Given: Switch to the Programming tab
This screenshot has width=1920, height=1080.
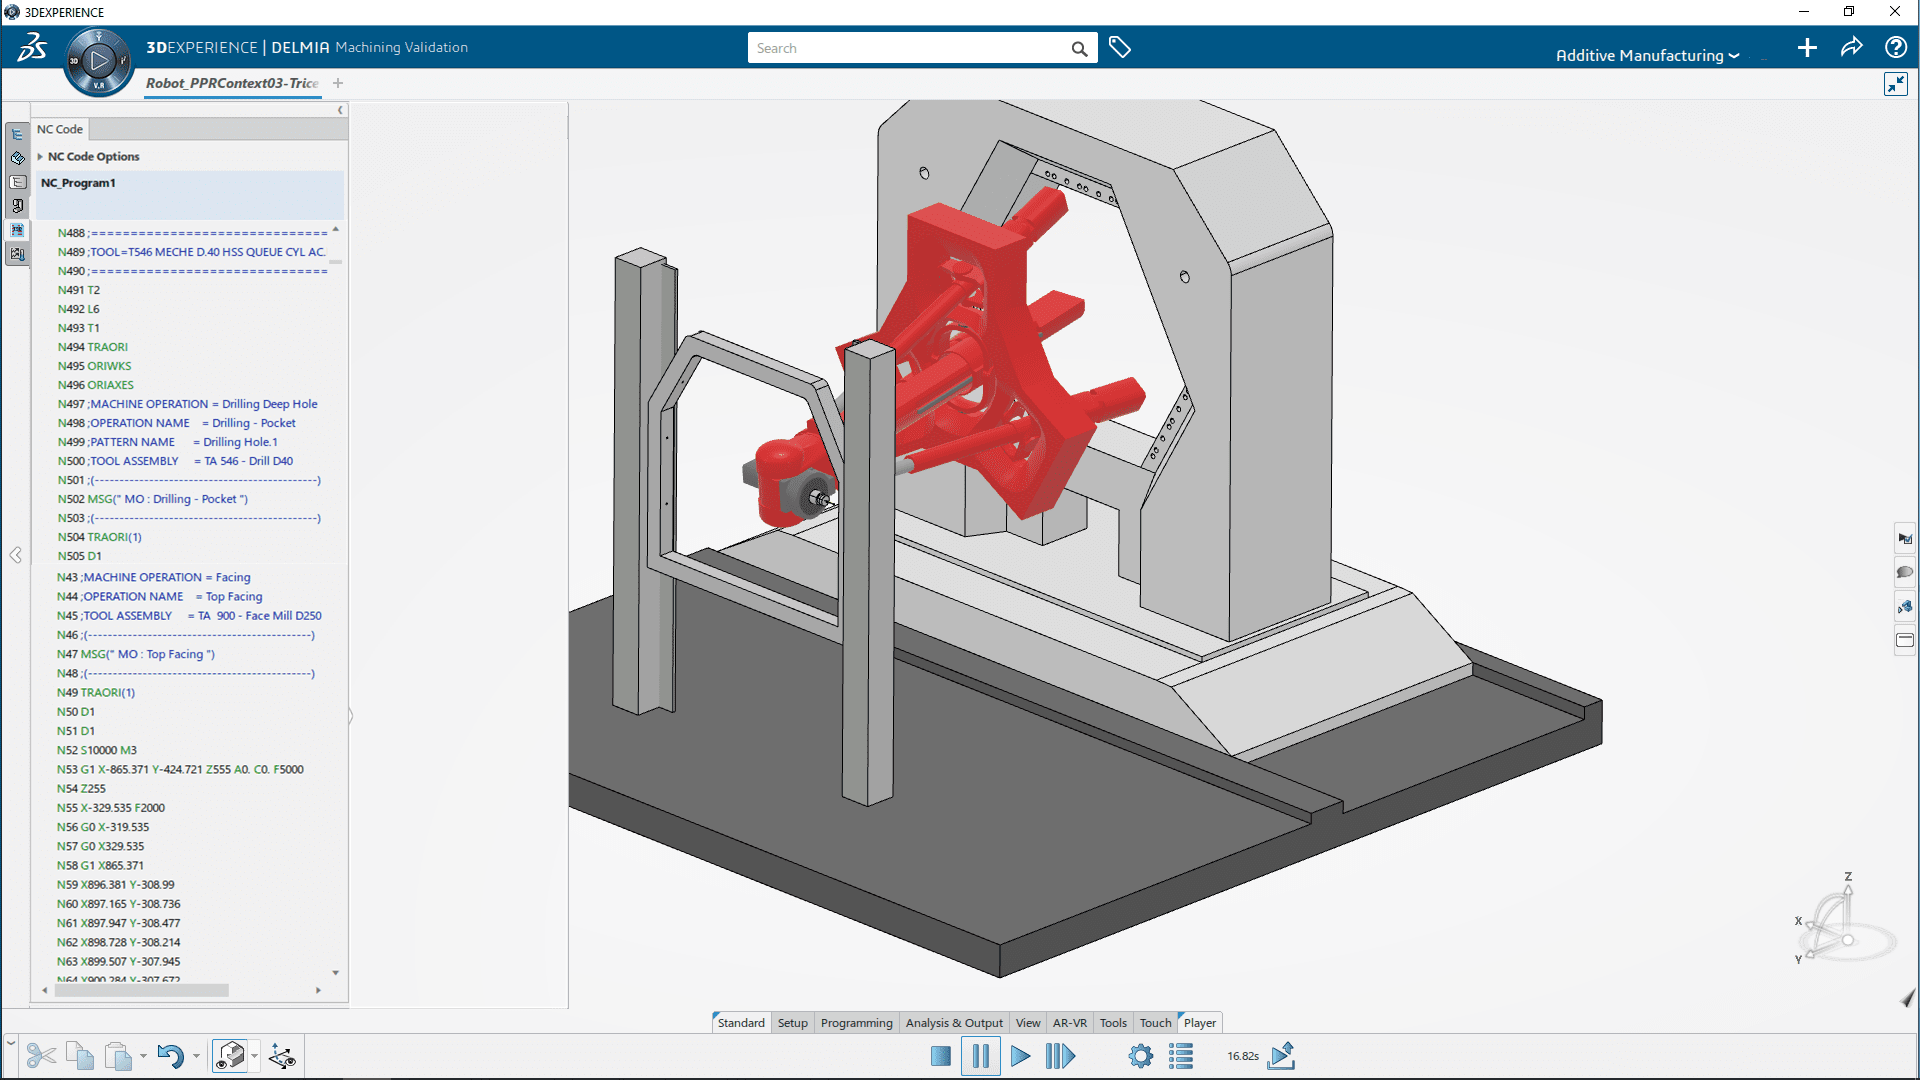Looking at the screenshot, I should [x=856, y=1022].
